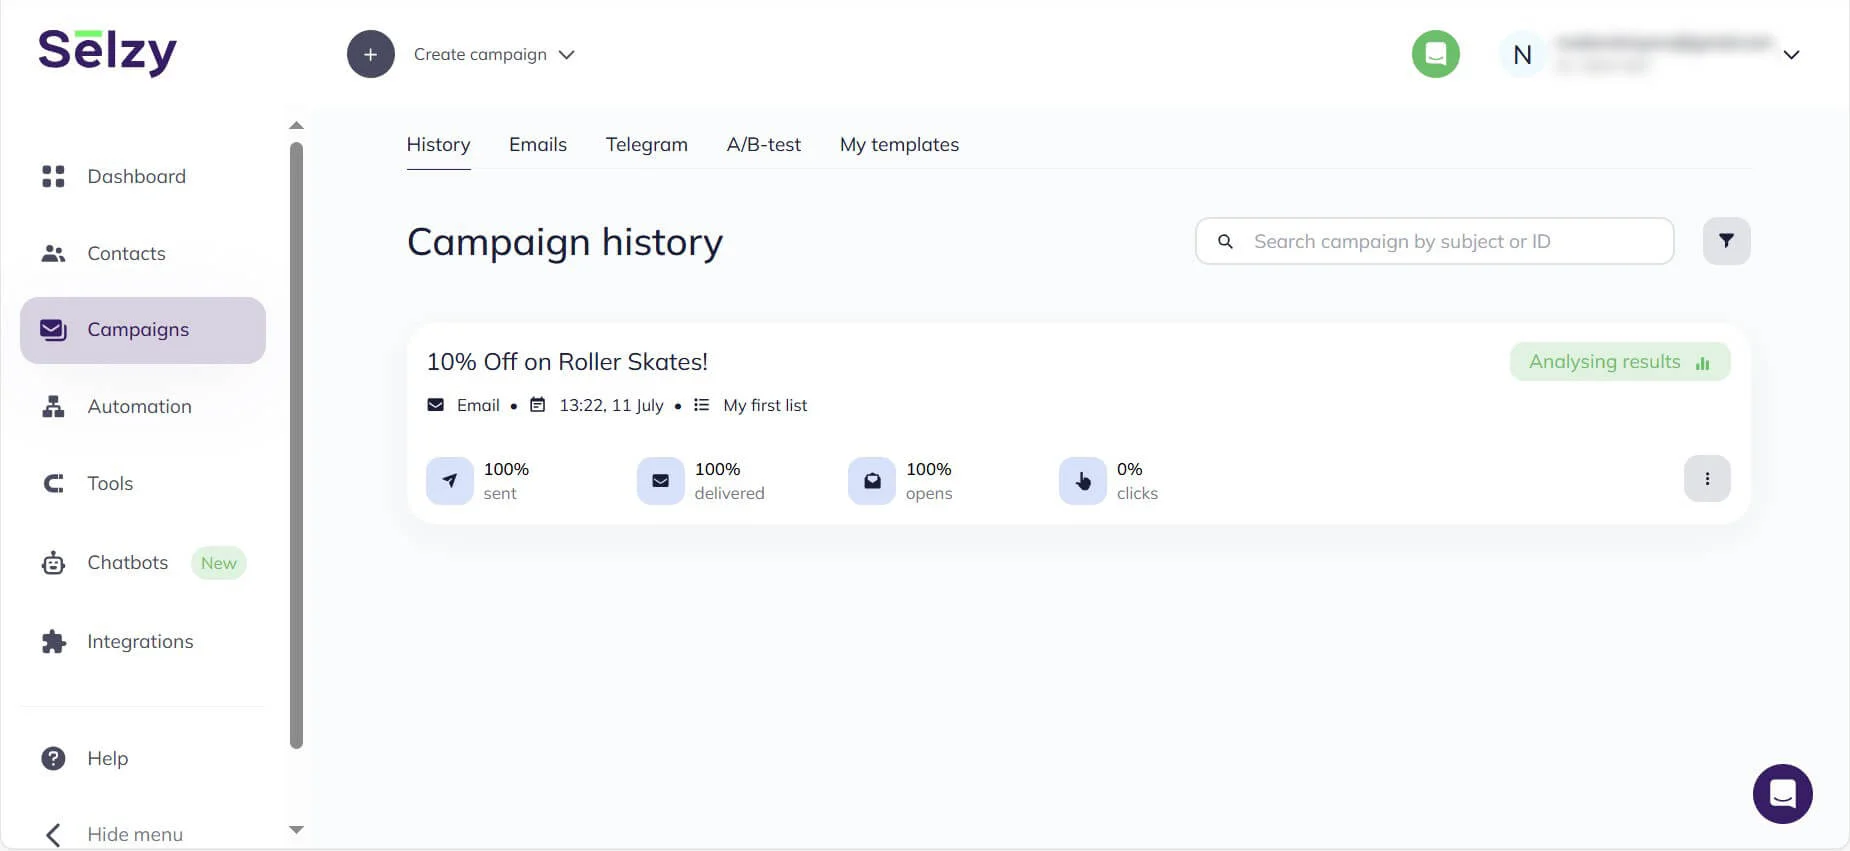Click the calendar icon beside 13:22, 11 July
The image size is (1850, 851).
(x=538, y=405)
